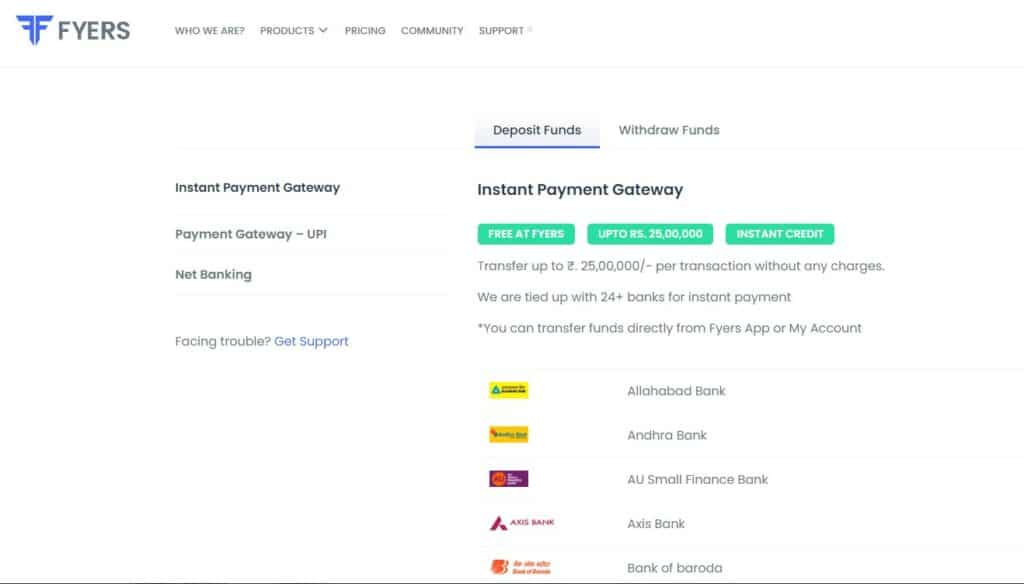Click the AU Small Finance Bank name

pyautogui.click(x=697, y=479)
